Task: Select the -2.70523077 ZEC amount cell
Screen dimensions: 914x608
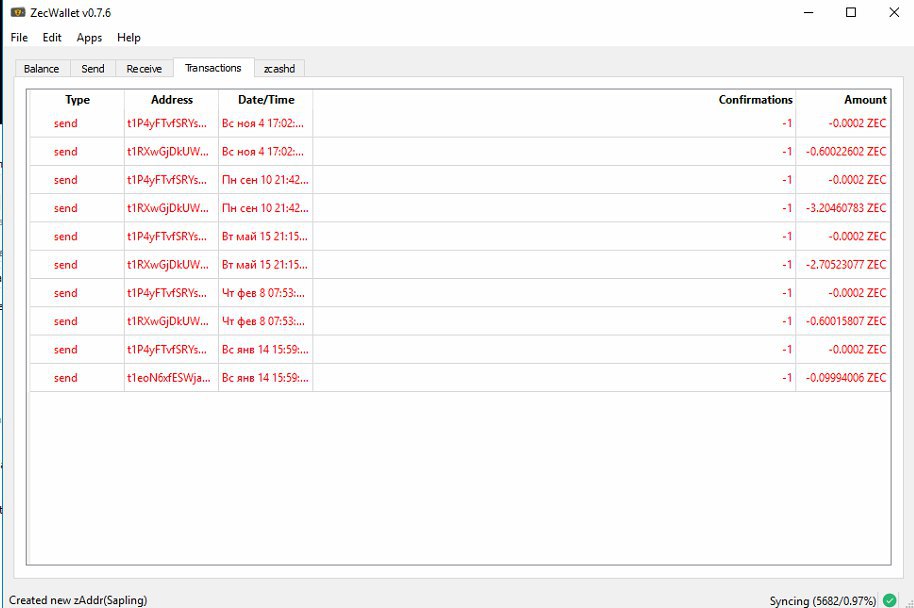Action: coord(843,265)
